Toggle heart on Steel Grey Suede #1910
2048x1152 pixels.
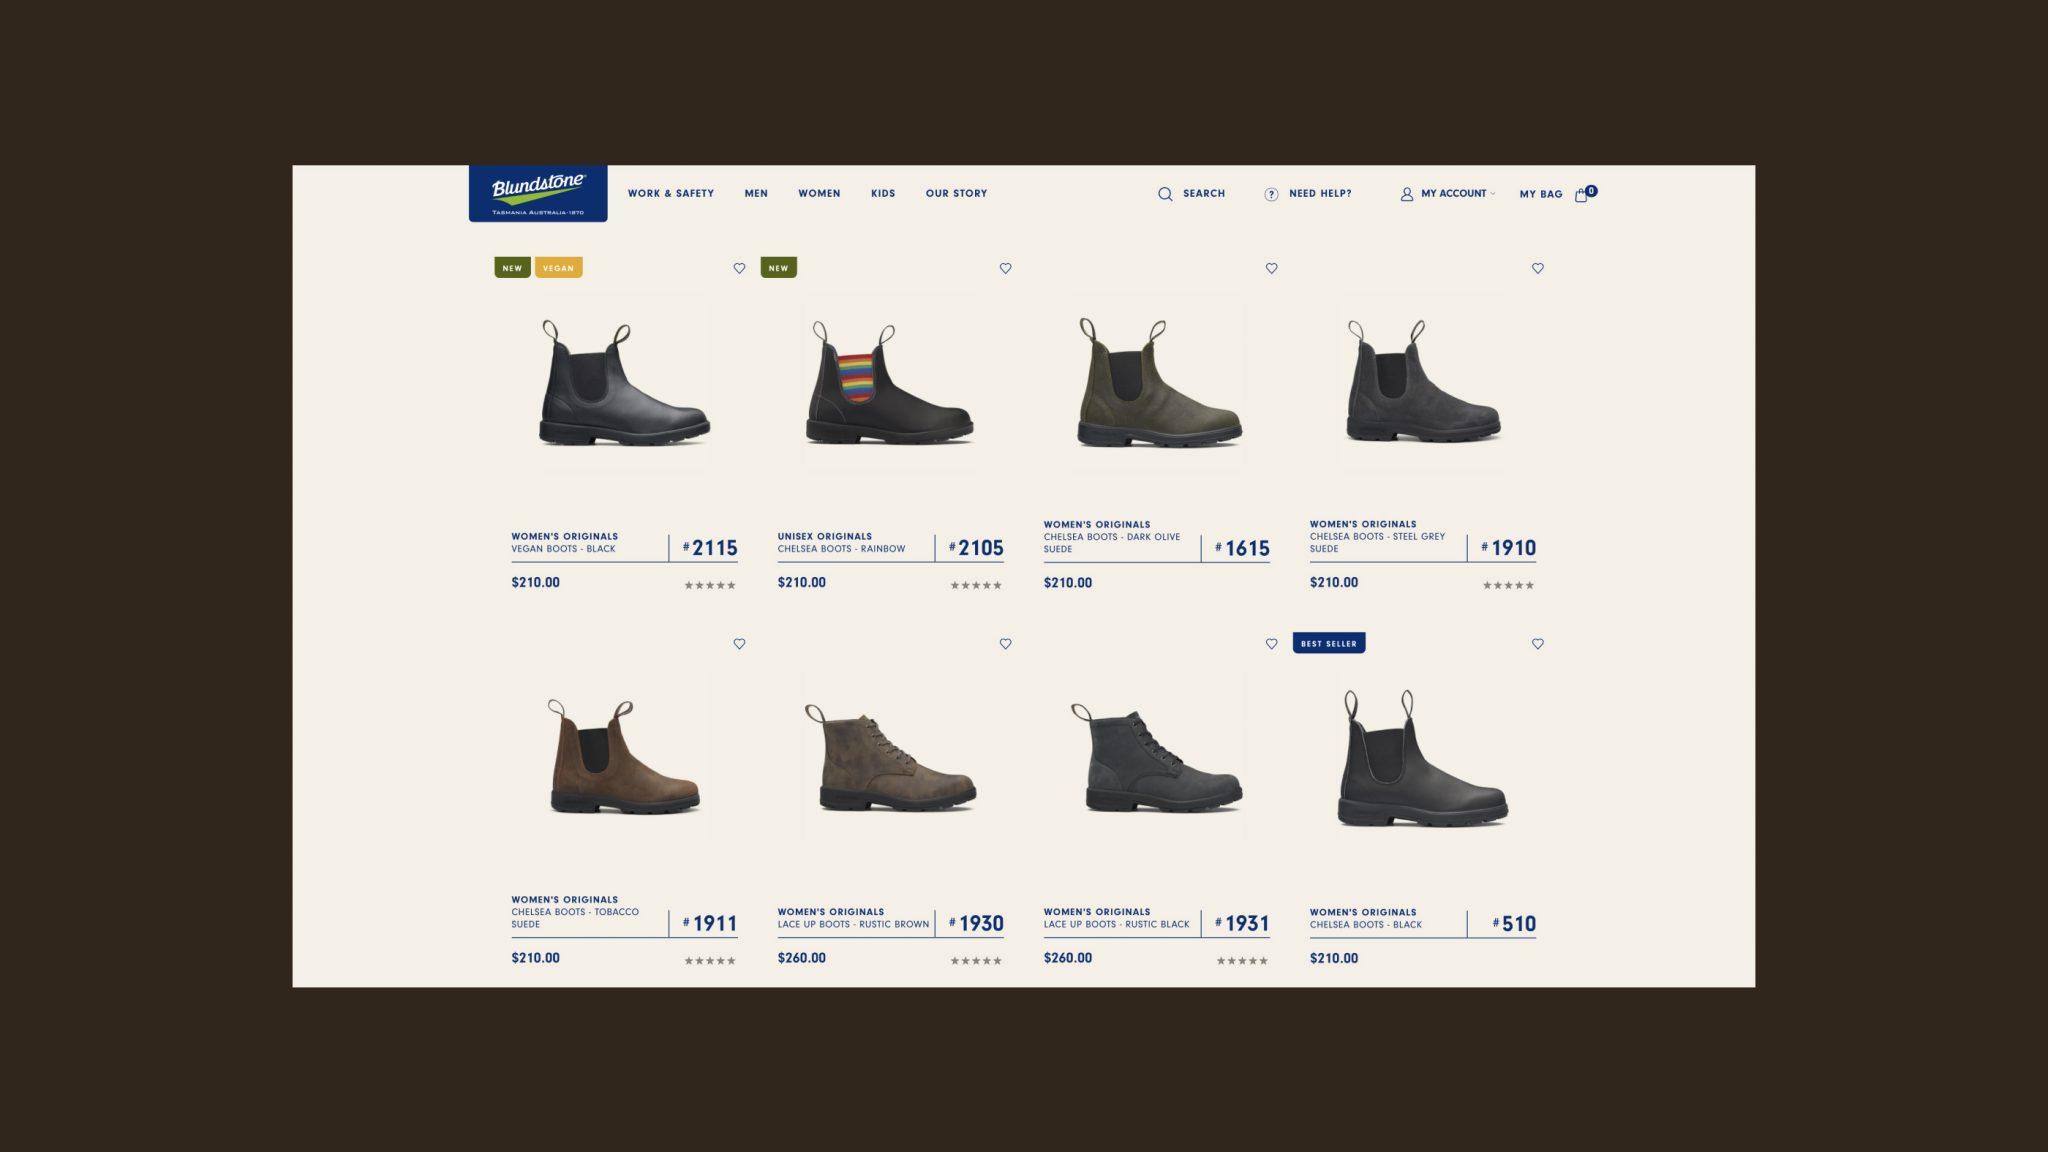(x=1537, y=268)
